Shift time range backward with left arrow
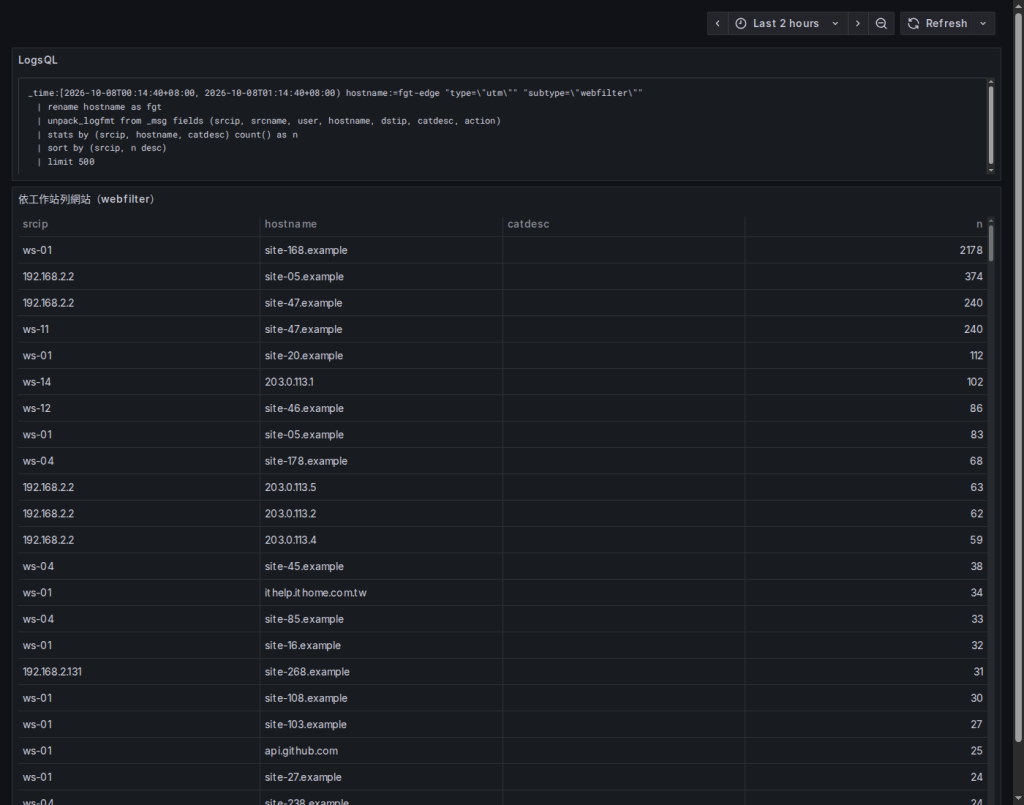The width and height of the screenshot is (1024, 805). 717,24
